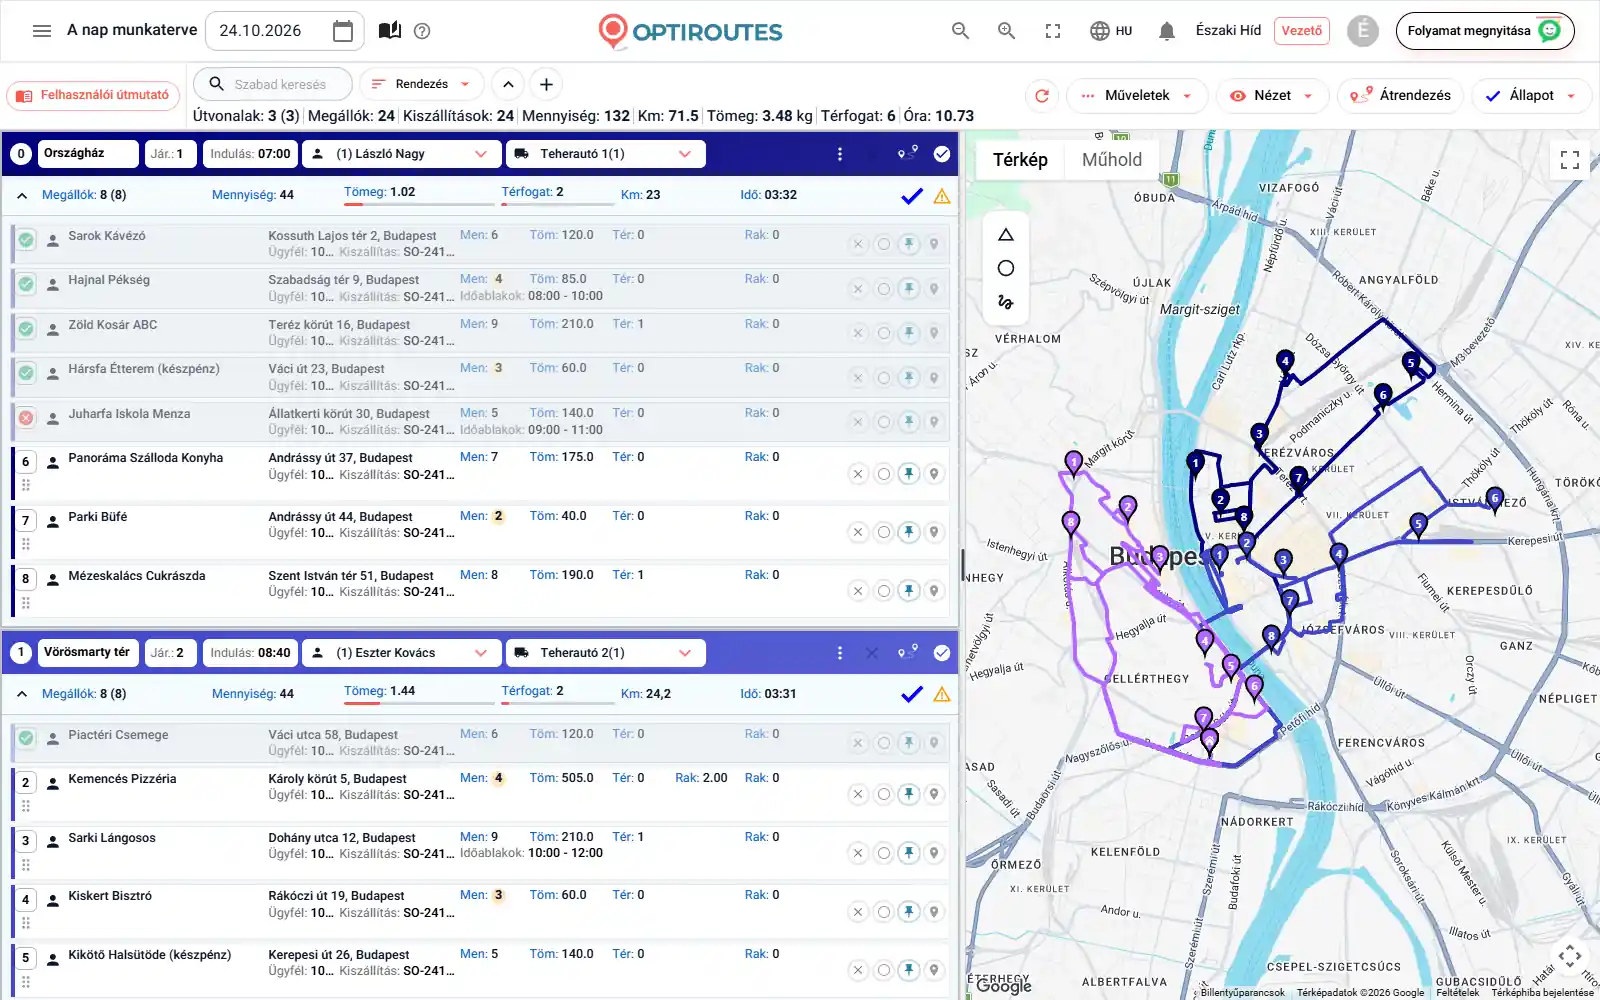Open the Eszter Kovács driver dropdown

click(x=400, y=653)
